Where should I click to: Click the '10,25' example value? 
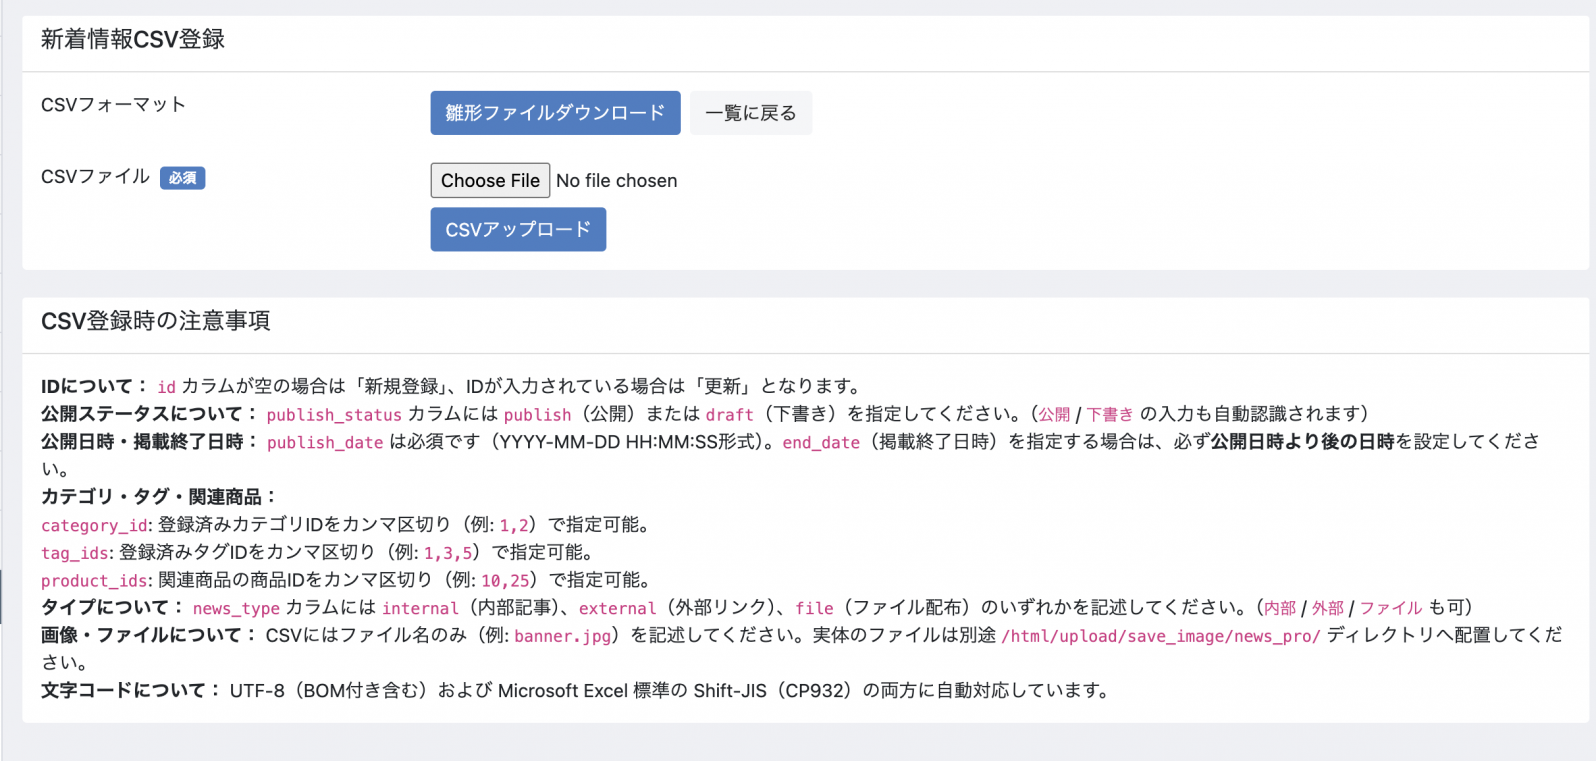[x=505, y=581]
